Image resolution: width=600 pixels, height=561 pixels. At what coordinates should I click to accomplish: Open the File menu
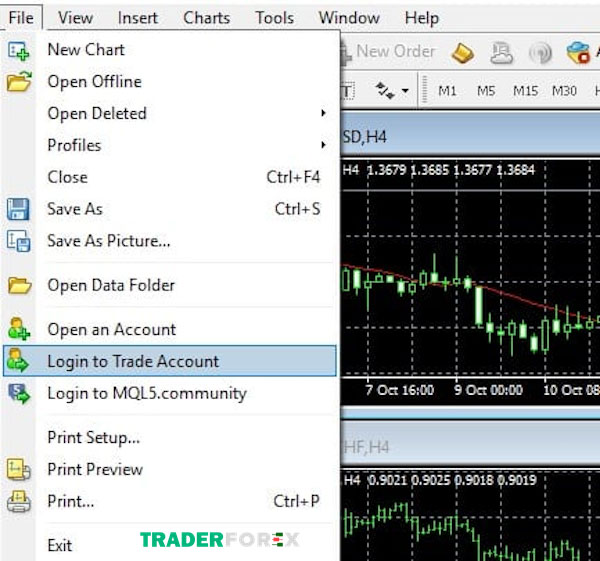pyautogui.click(x=21, y=18)
